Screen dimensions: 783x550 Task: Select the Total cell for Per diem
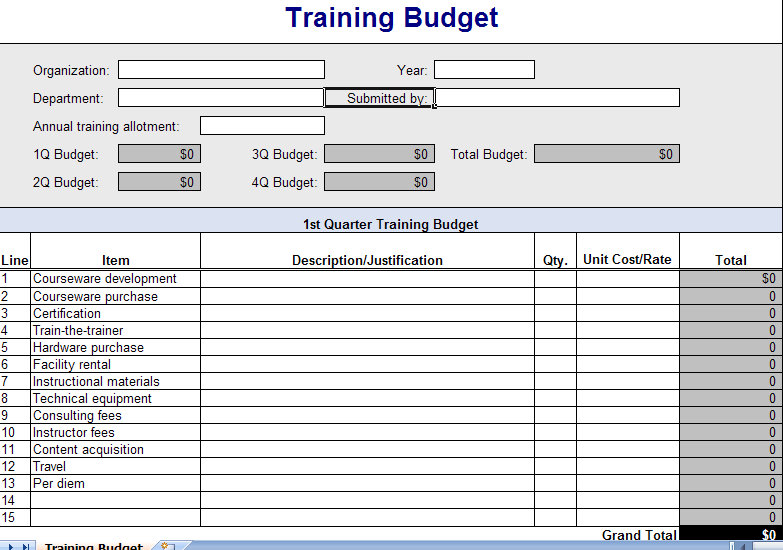(x=731, y=483)
